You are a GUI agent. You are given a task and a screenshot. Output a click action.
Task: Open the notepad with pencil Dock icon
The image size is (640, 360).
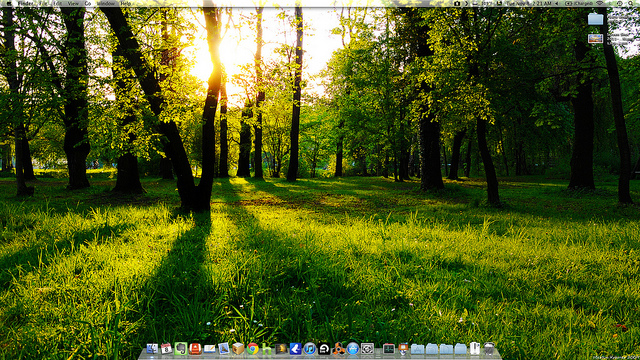tap(209, 349)
